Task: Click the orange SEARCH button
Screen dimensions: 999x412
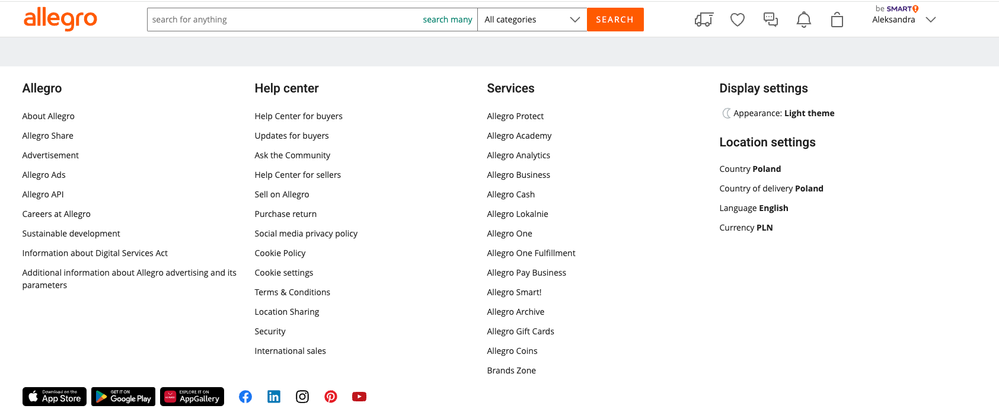Action: (615, 20)
